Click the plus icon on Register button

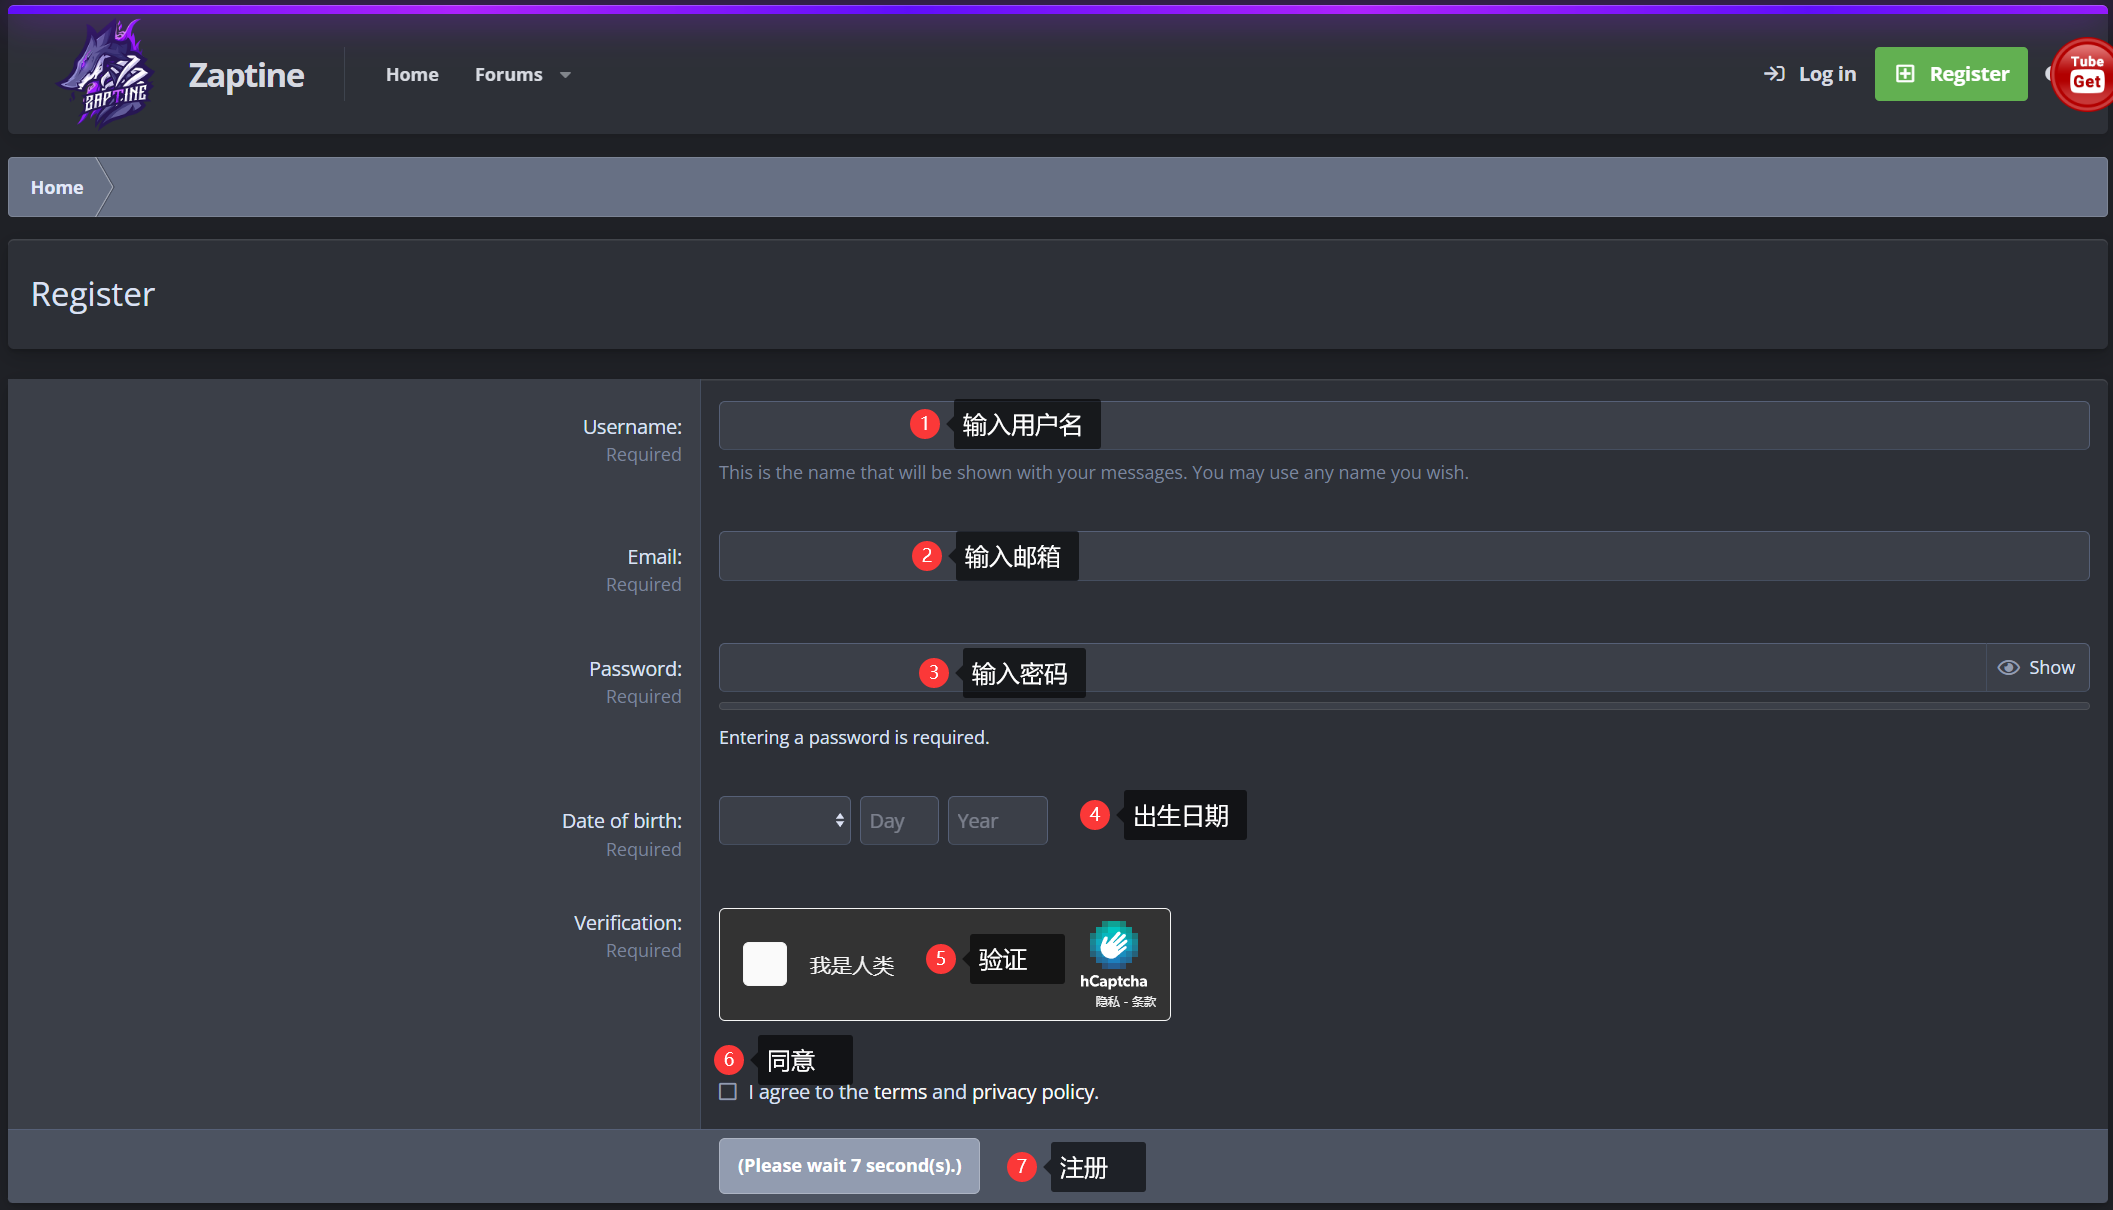1905,74
